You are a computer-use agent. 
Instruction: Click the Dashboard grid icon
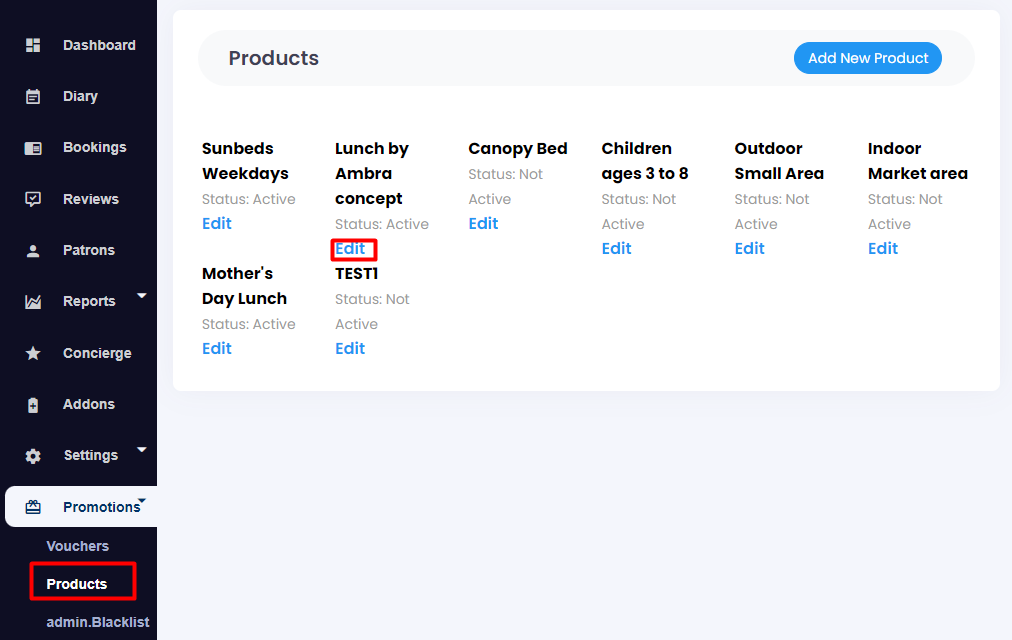tap(33, 45)
